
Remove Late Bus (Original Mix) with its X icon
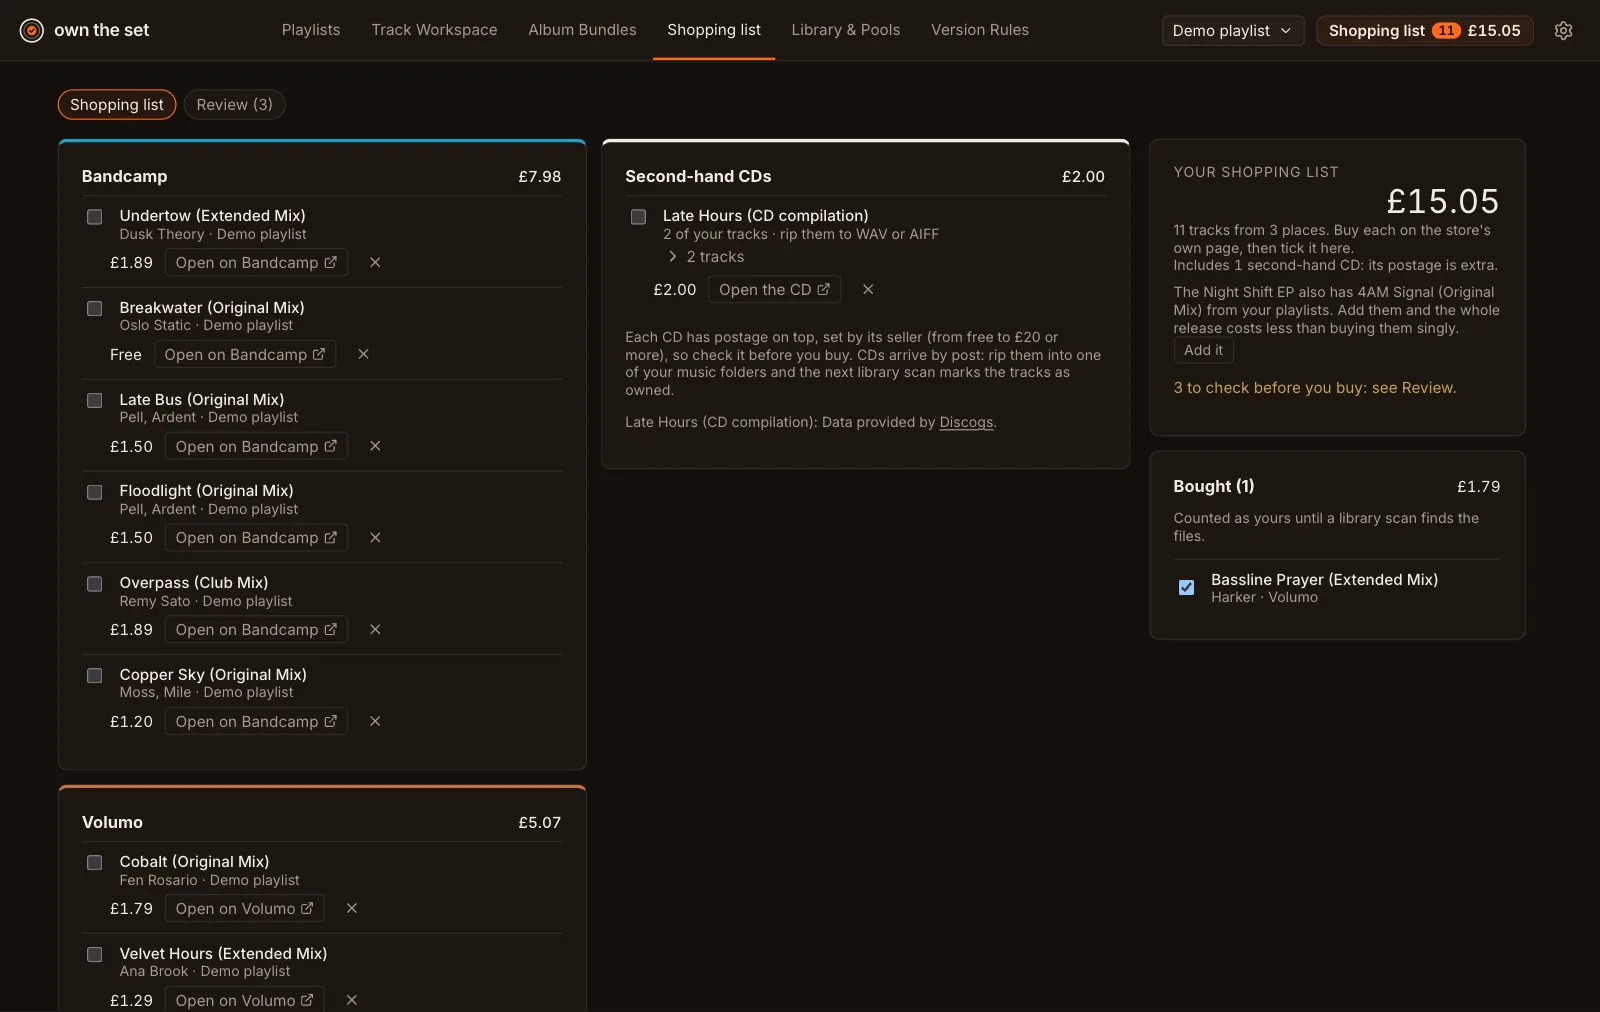pos(375,446)
